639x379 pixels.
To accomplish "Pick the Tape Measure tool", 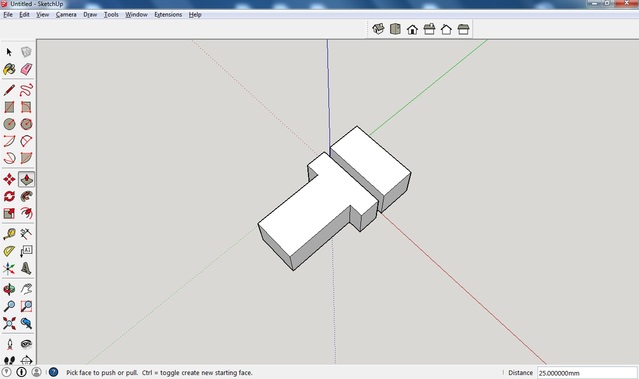I will pyautogui.click(x=9, y=234).
